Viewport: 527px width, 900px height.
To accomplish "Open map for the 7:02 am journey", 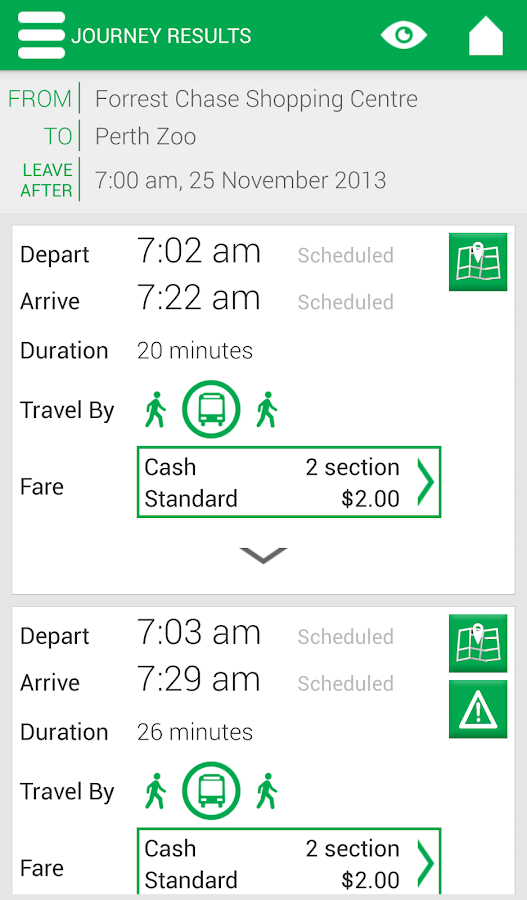I will (478, 262).
